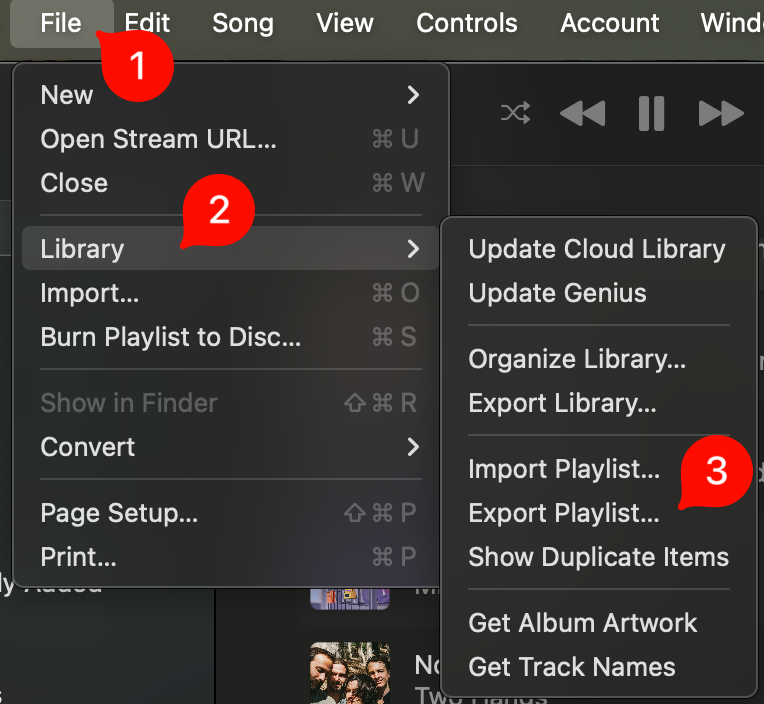This screenshot has width=764, height=704.
Task: Open the Edit menu
Action: [x=147, y=23]
